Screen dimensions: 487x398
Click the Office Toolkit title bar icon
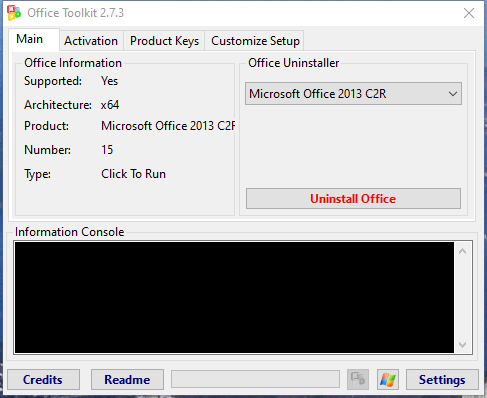coord(14,13)
